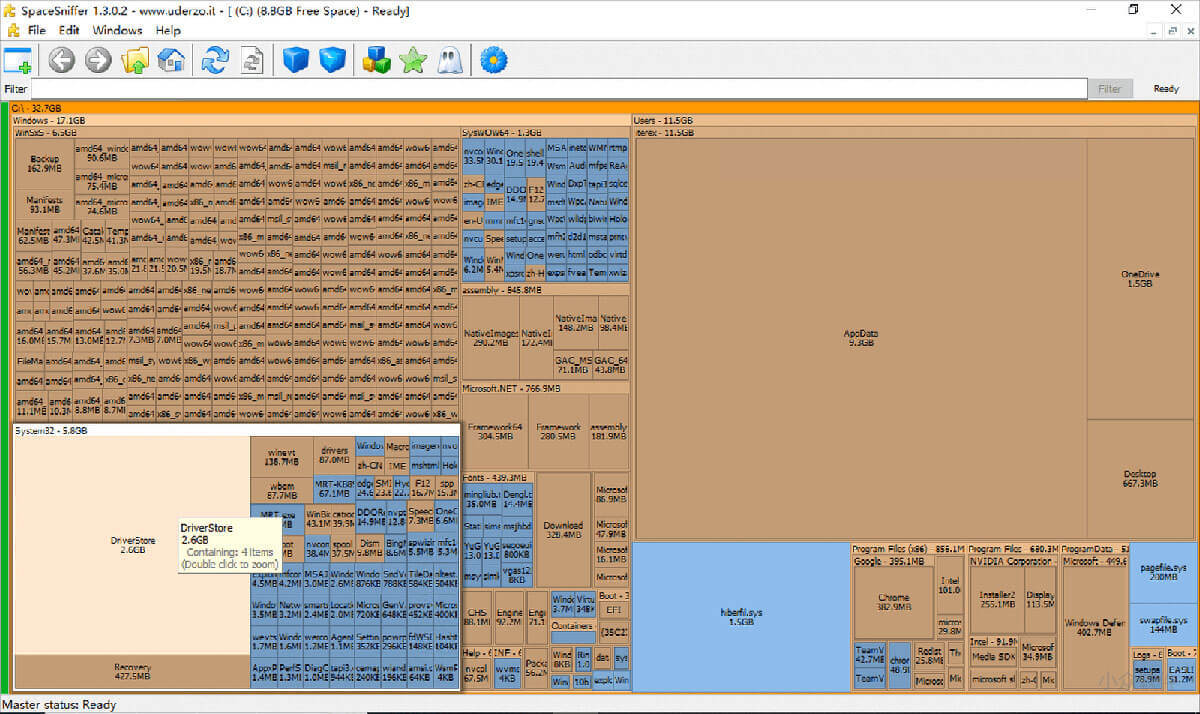Select the hiberfil.sys block
Image resolution: width=1200 pixels, height=714 pixels.
740,615
